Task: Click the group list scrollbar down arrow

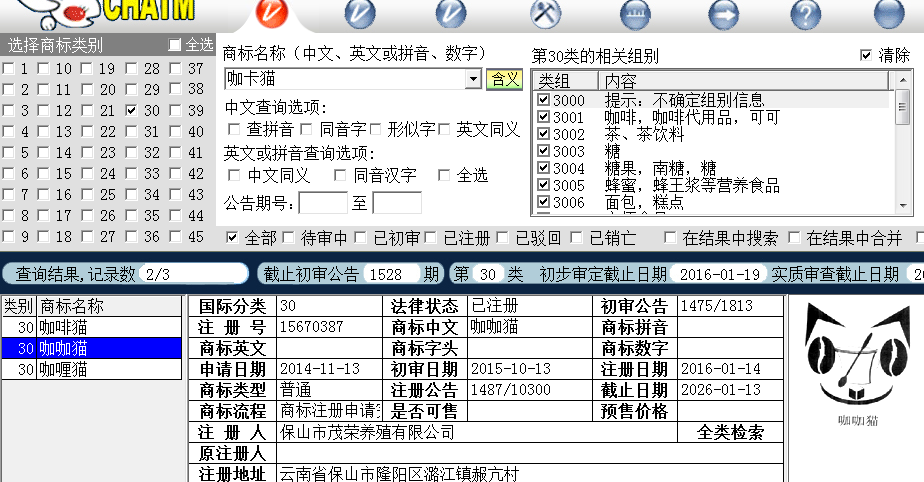Action: click(x=903, y=206)
